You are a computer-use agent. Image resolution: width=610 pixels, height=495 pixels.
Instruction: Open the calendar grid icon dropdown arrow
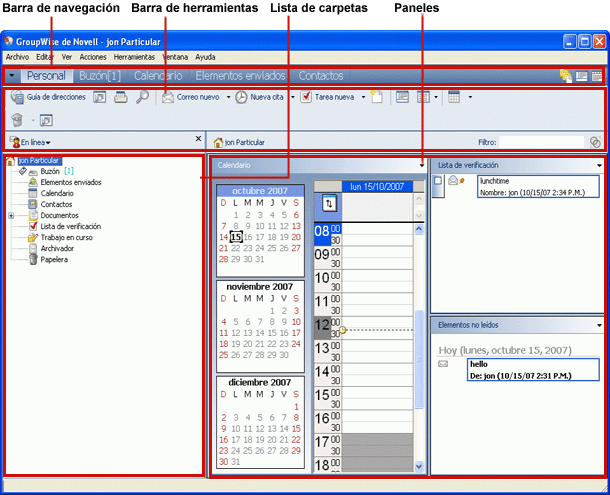470,97
